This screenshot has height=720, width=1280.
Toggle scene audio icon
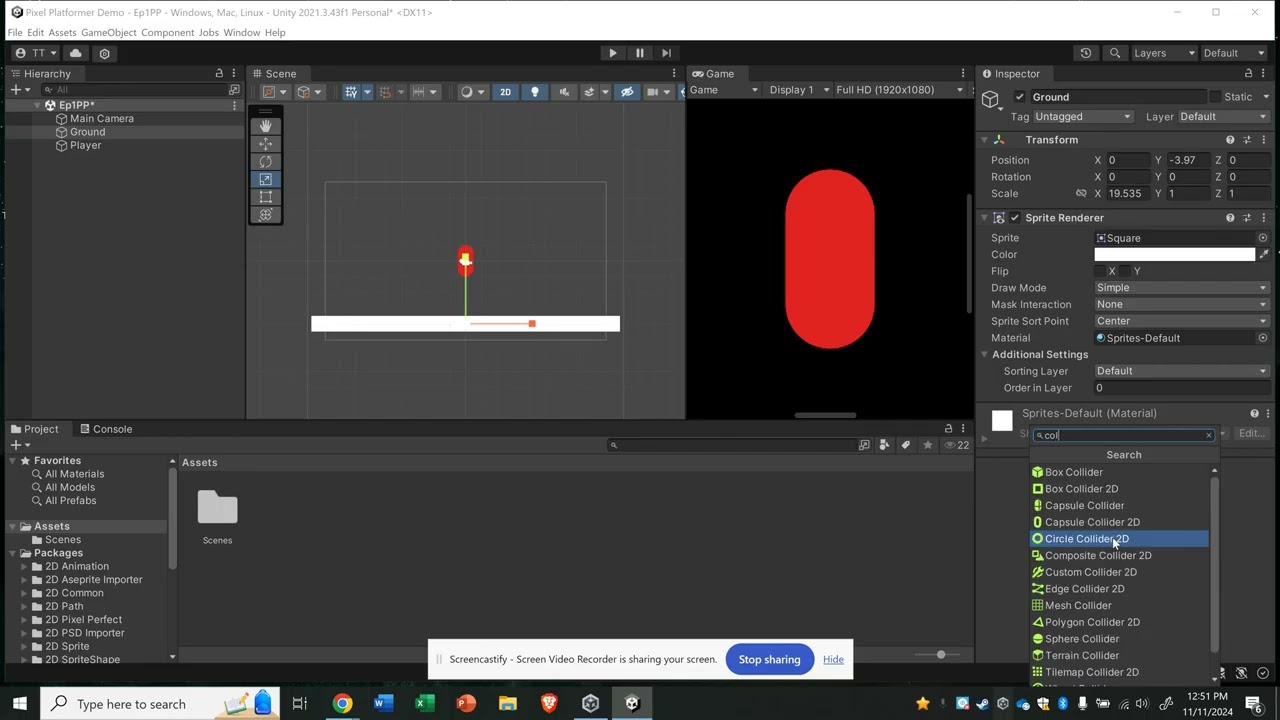point(564,92)
